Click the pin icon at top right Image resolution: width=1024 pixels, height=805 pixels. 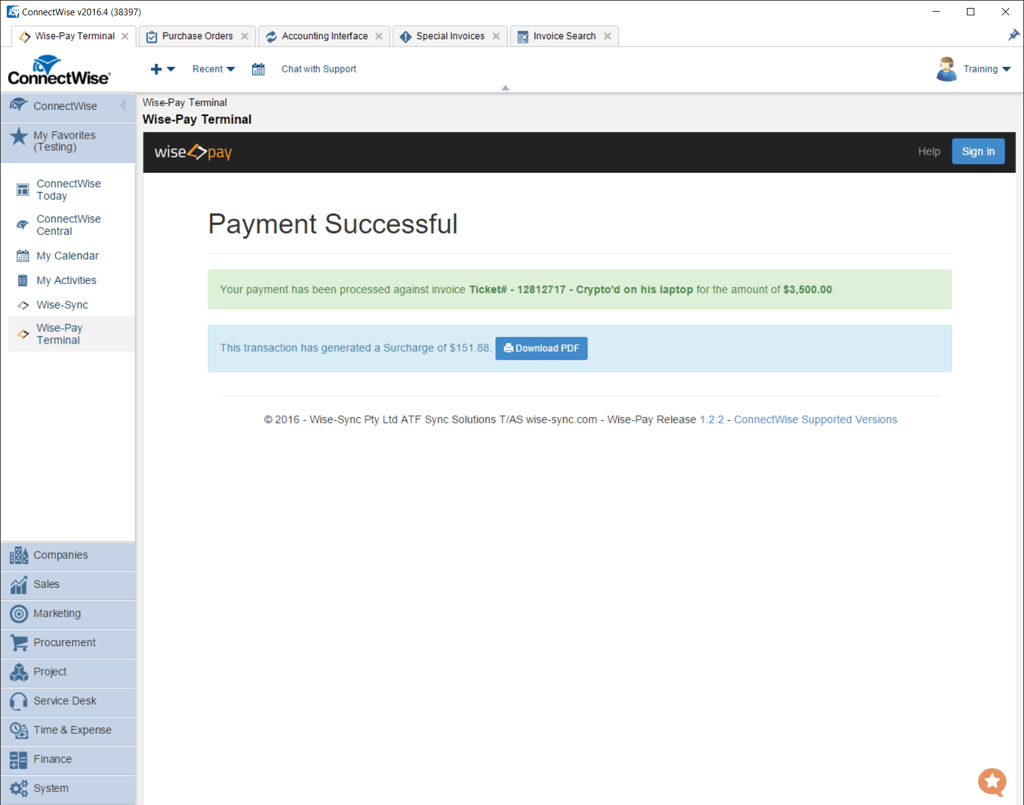tap(1013, 35)
